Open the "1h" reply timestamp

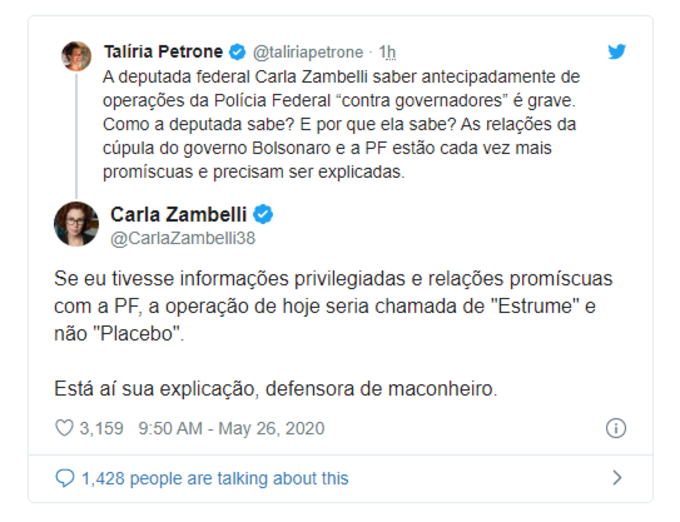point(388,52)
